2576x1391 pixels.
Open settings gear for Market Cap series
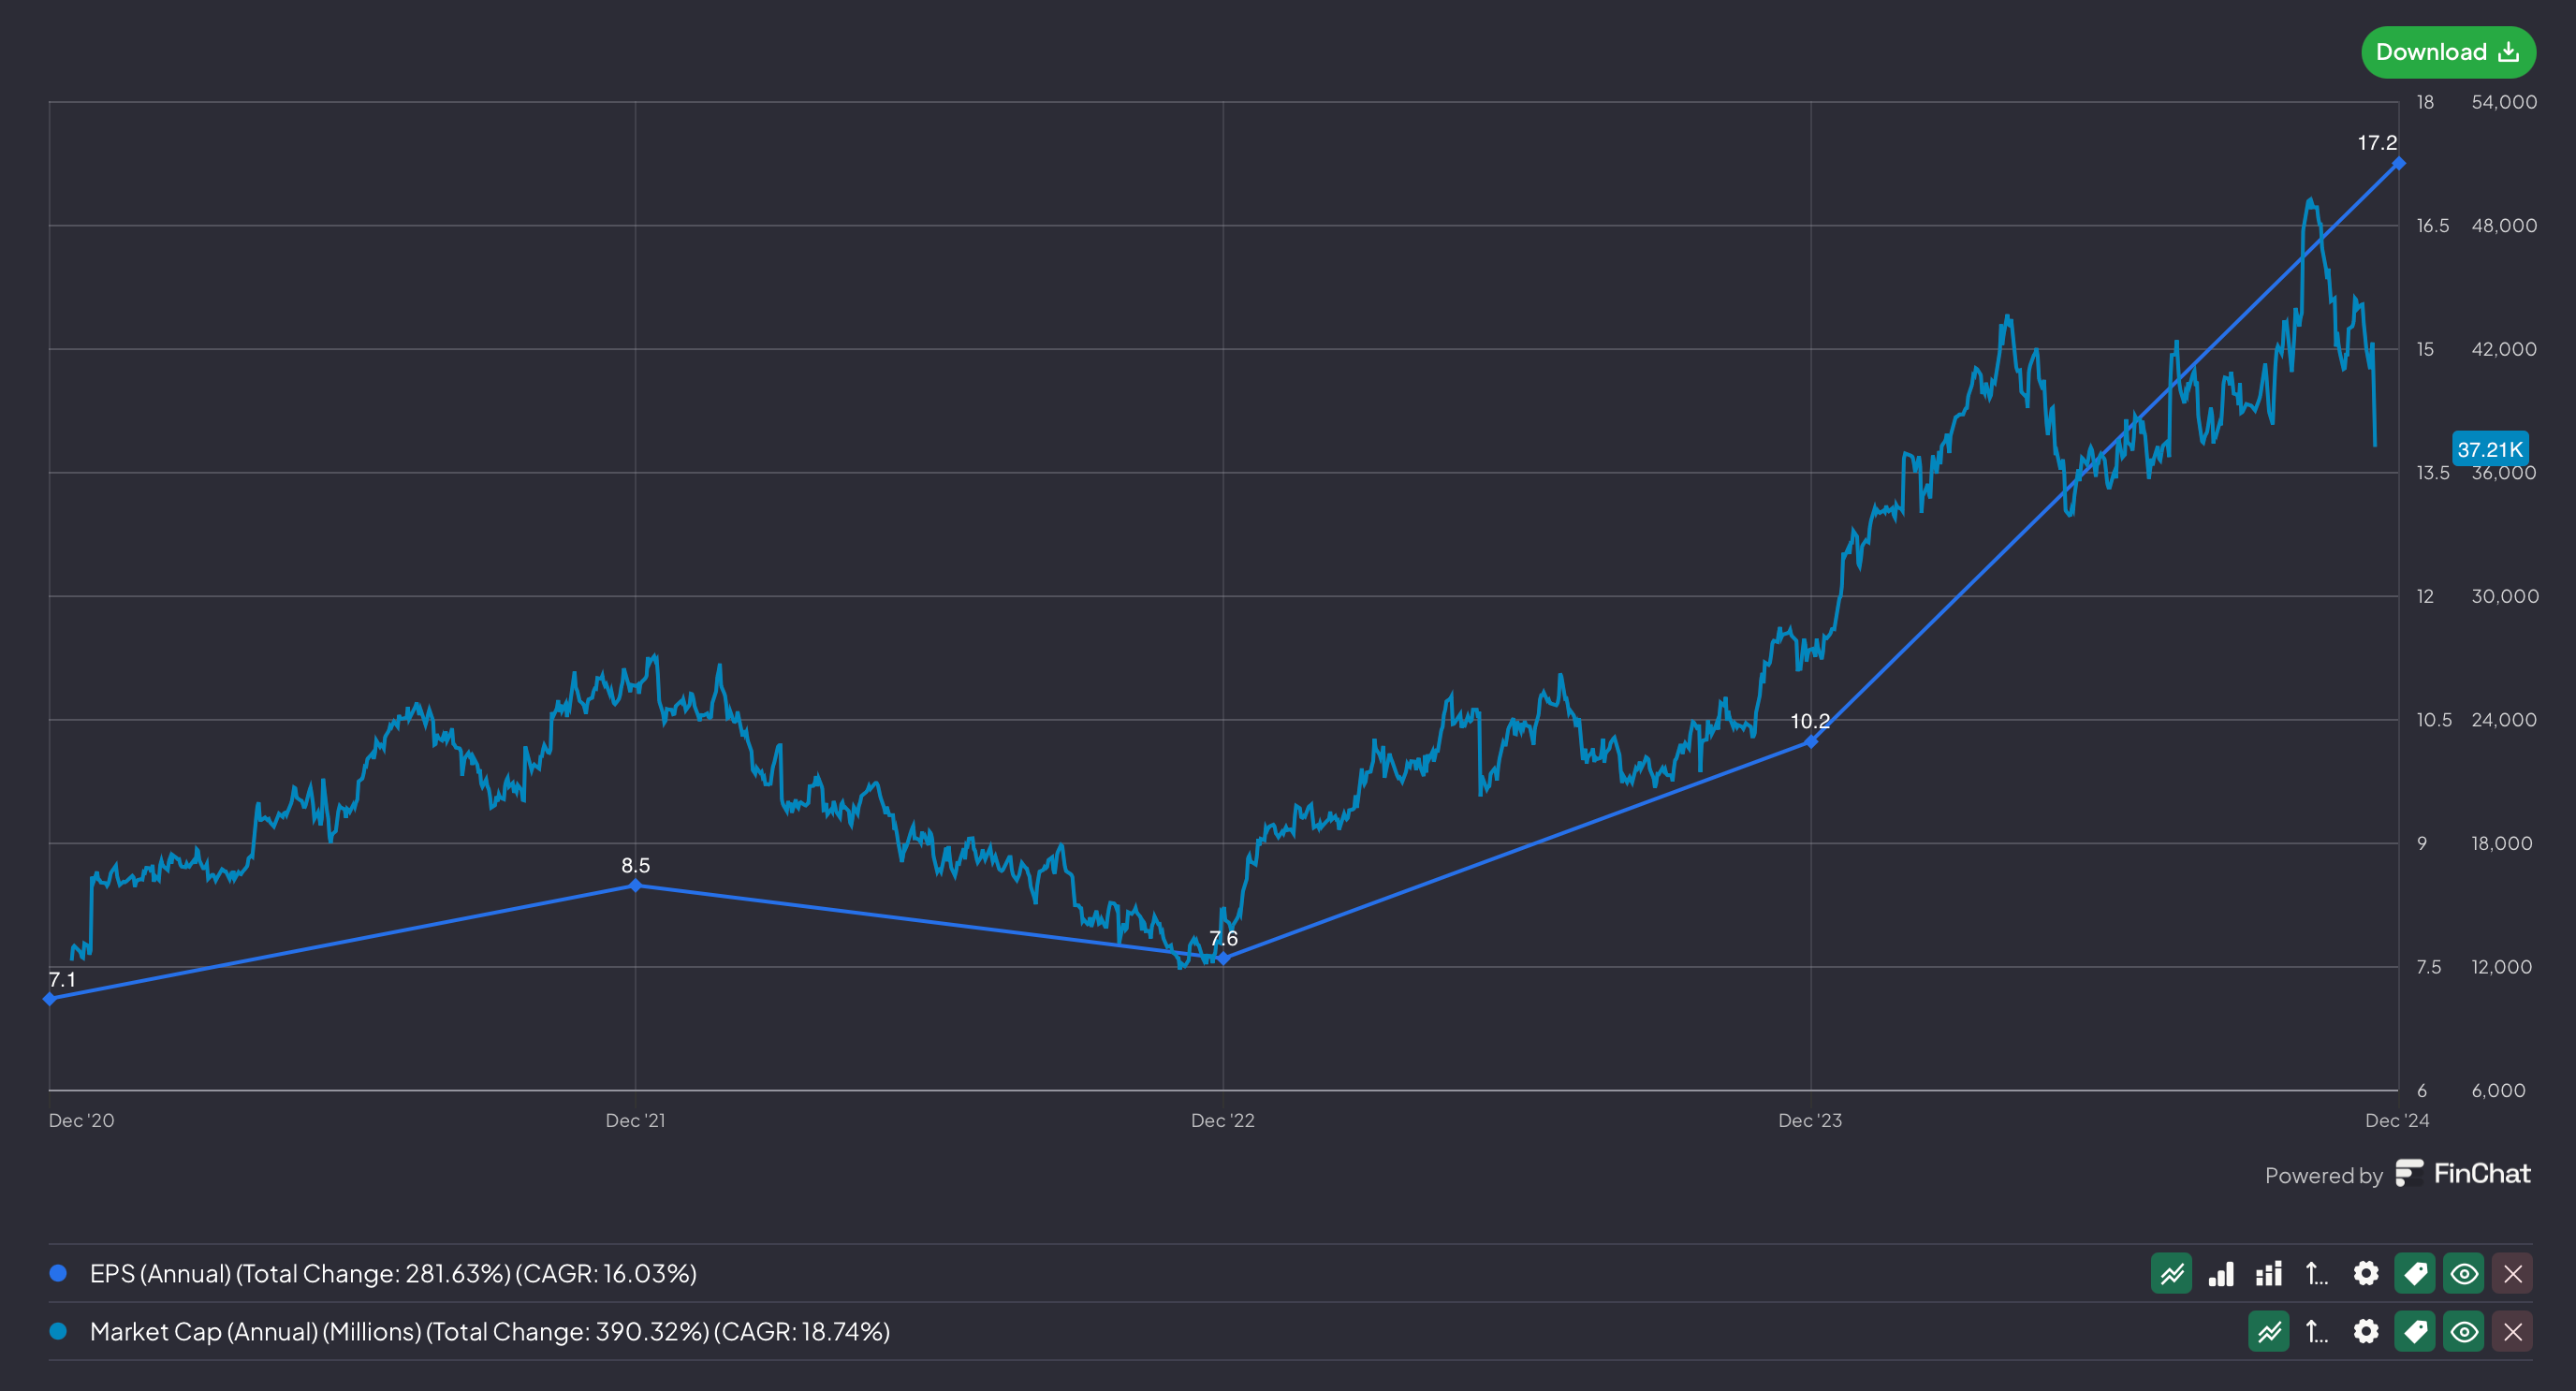pyautogui.click(x=2365, y=1331)
